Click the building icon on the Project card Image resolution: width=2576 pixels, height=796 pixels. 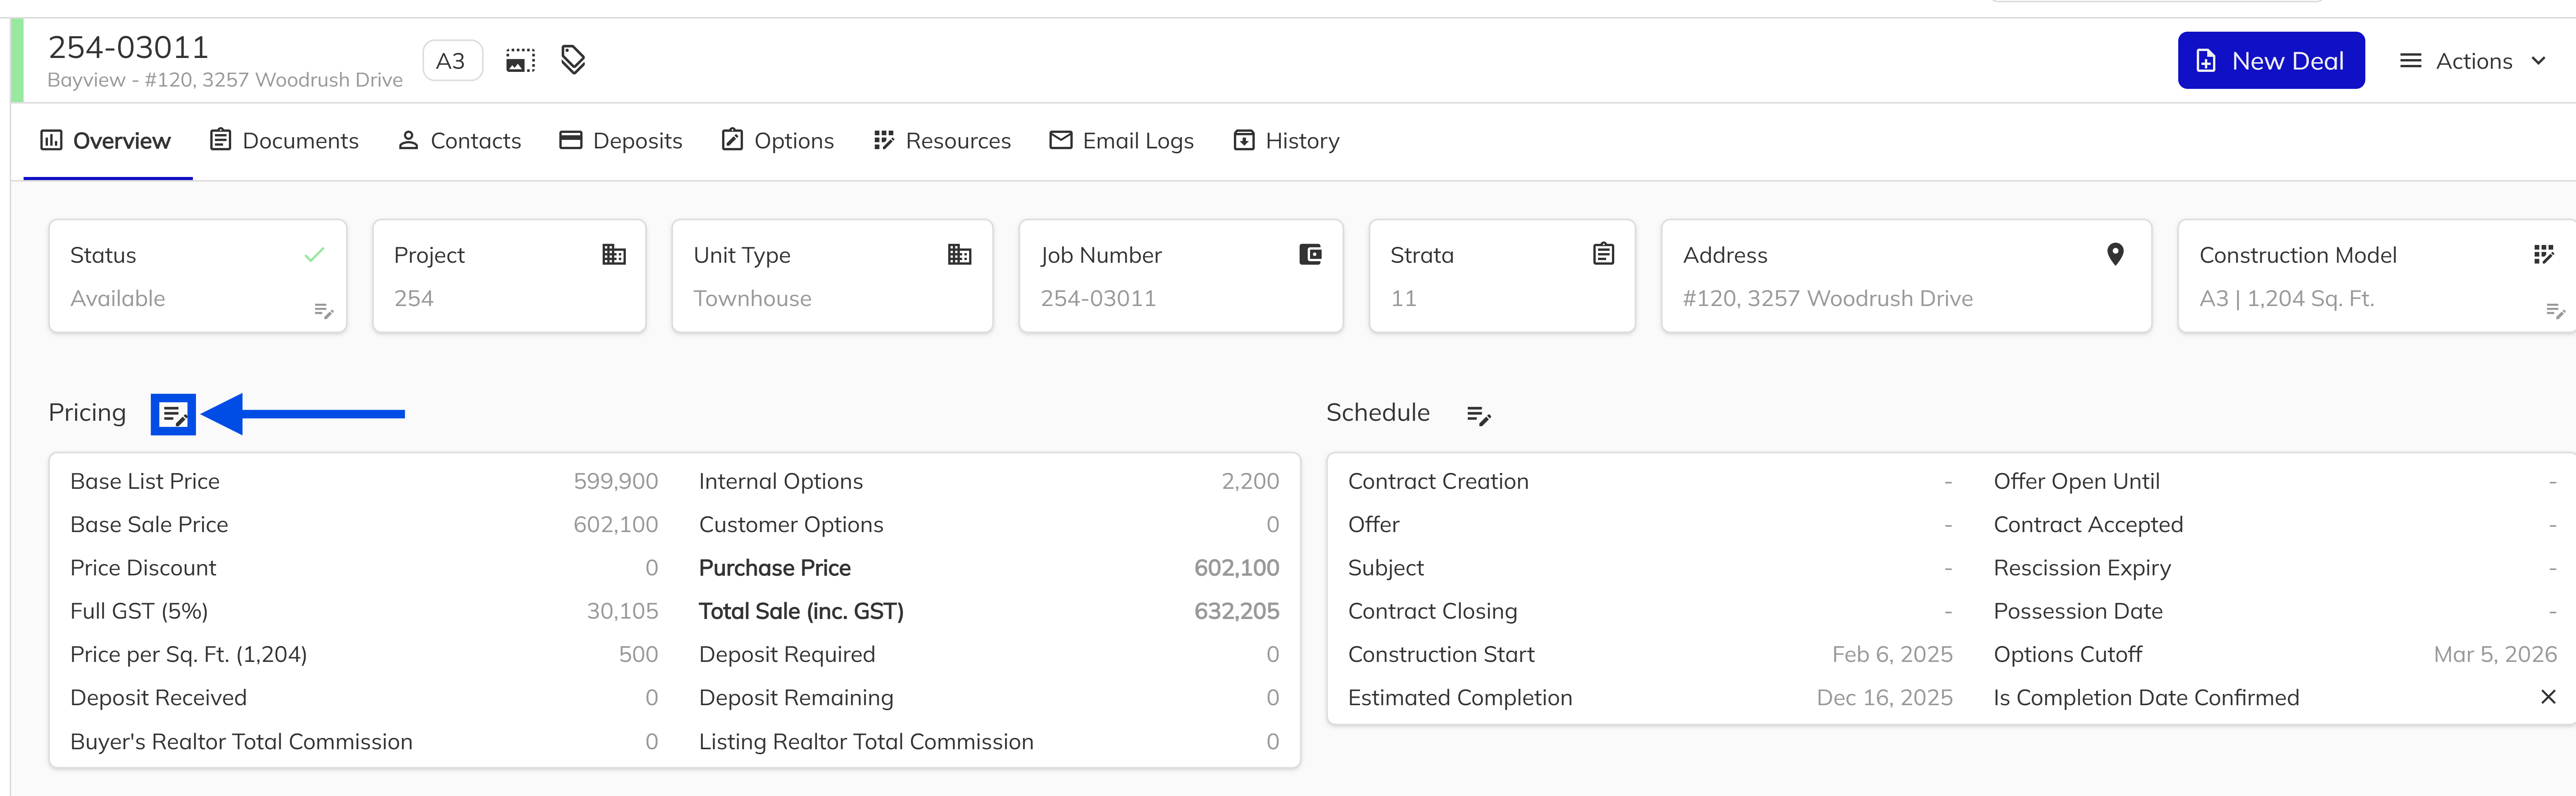[613, 253]
